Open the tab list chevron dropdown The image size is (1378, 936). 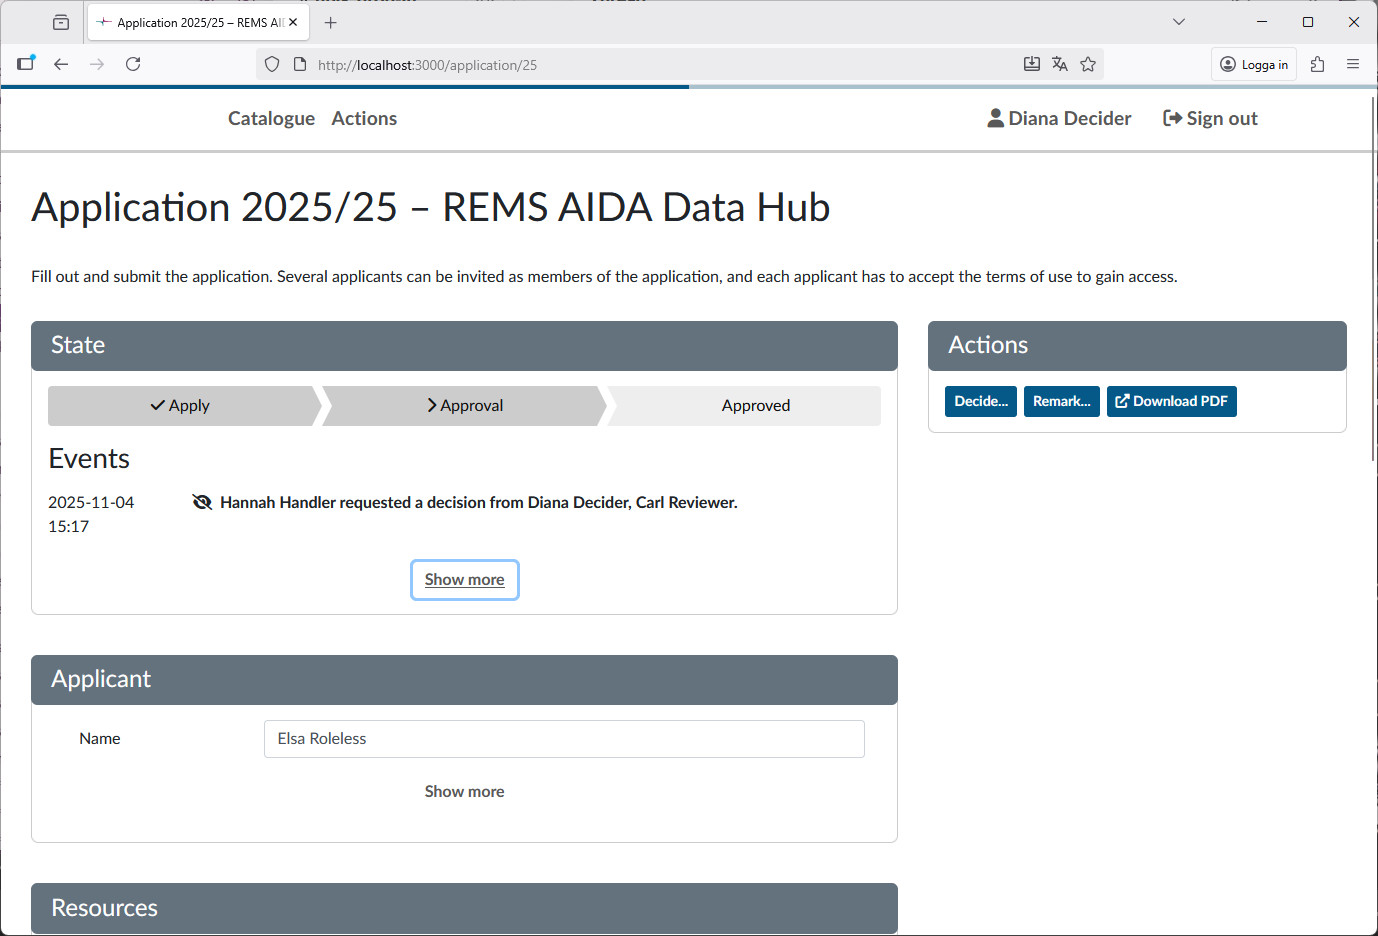(1178, 21)
